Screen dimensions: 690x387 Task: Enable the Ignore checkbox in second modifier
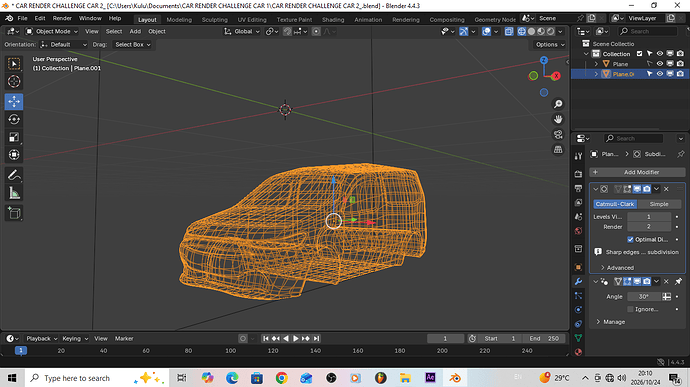point(630,309)
